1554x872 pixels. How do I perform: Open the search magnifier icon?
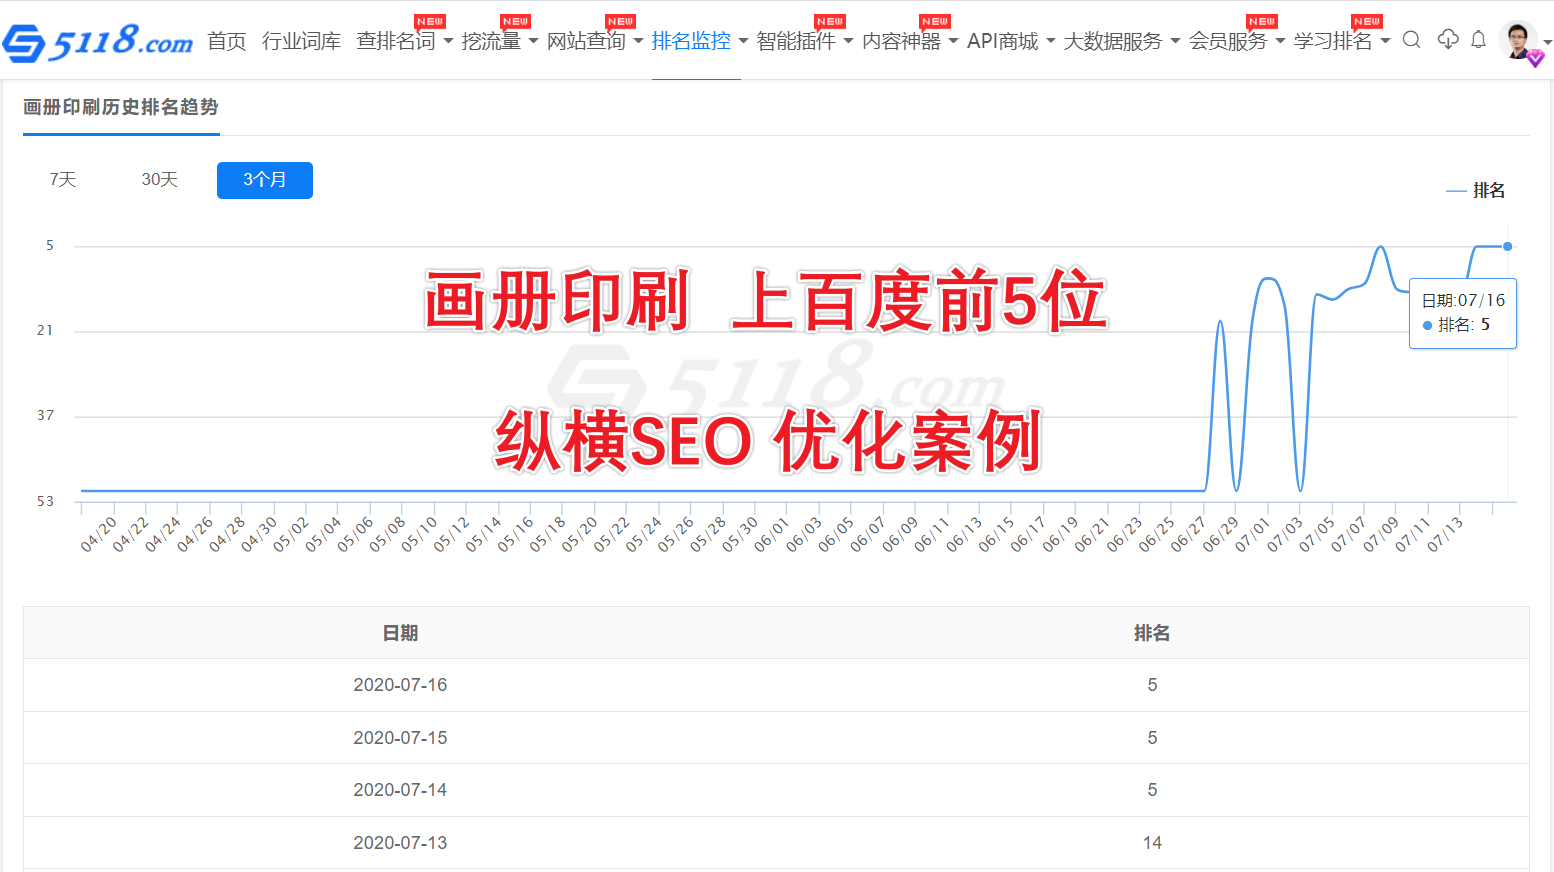[1411, 40]
